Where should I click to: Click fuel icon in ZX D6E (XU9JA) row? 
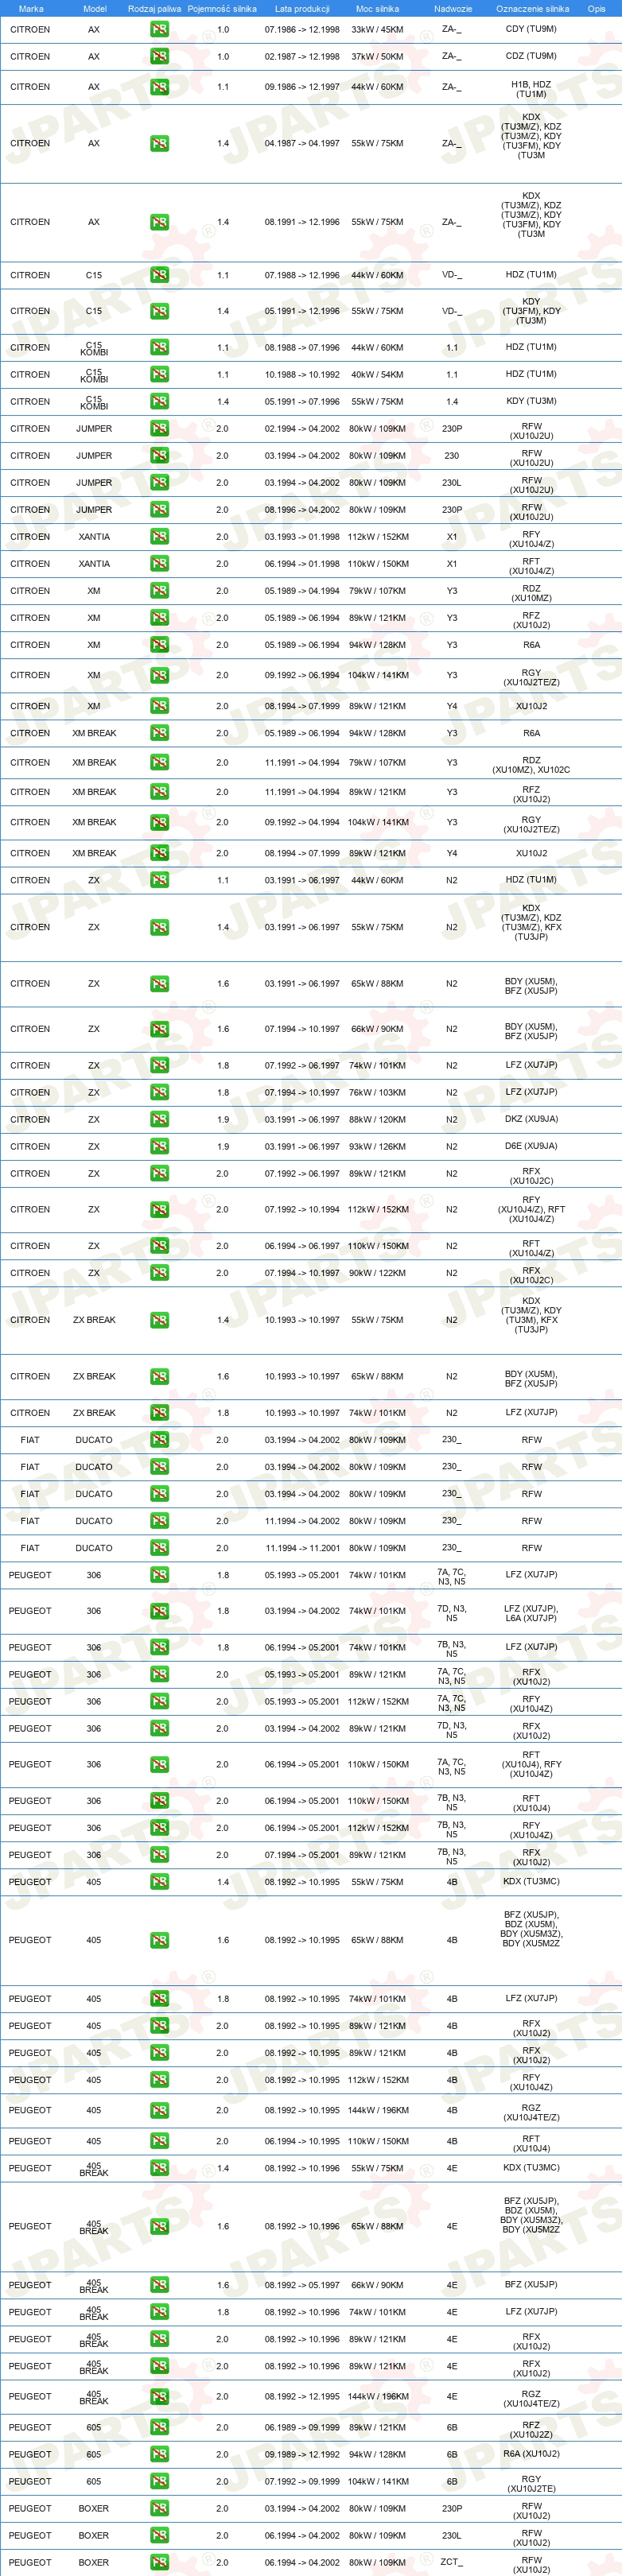coord(159,1147)
